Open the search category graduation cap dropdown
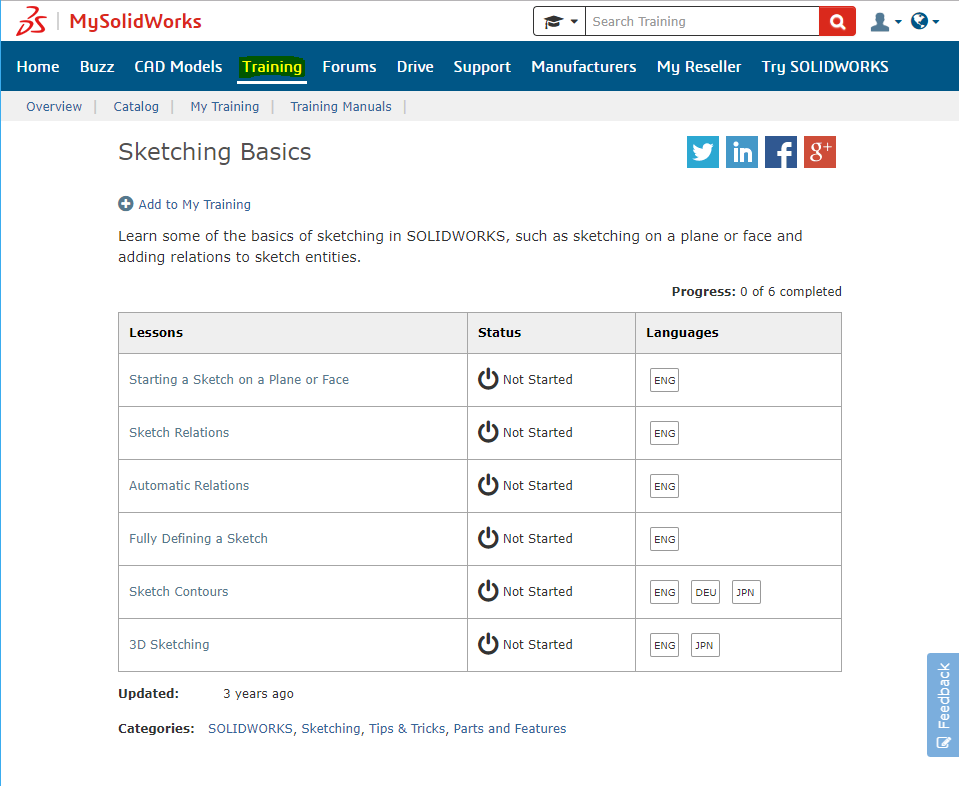Image resolution: width=959 pixels, height=786 pixels. tap(559, 21)
